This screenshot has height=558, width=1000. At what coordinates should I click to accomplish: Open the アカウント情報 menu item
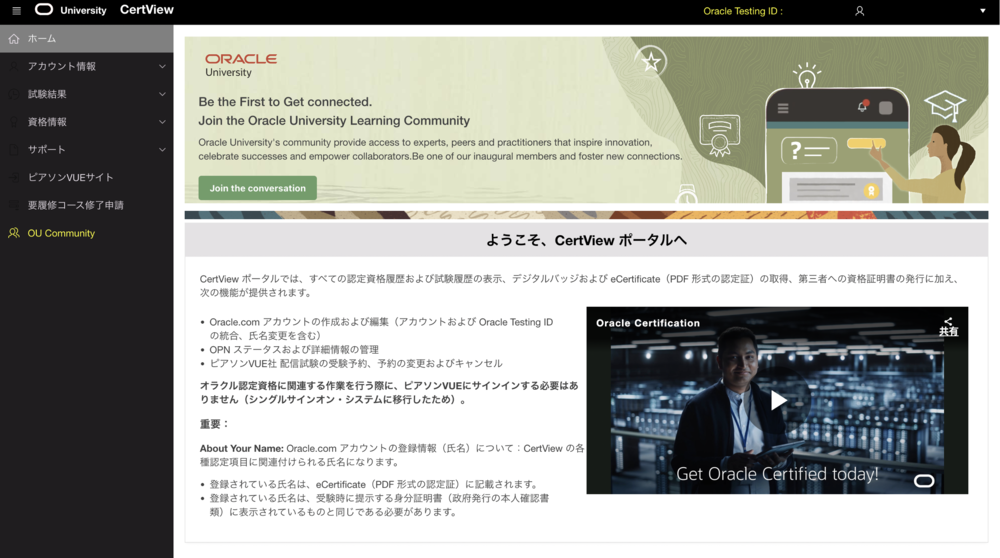pos(87,66)
